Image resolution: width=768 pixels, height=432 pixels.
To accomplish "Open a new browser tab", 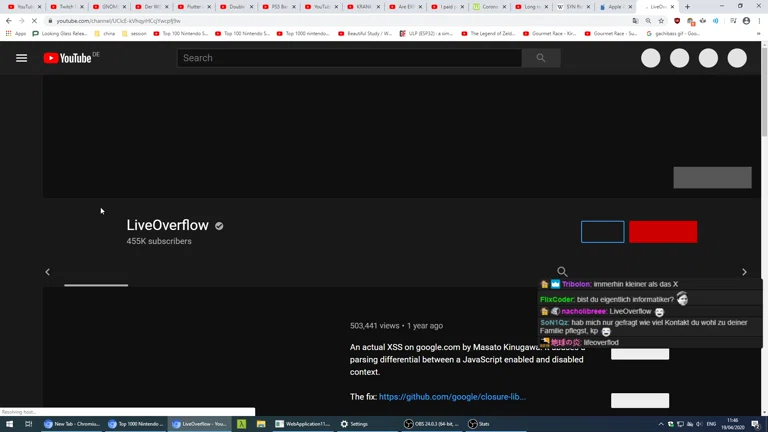I will click(687, 7).
